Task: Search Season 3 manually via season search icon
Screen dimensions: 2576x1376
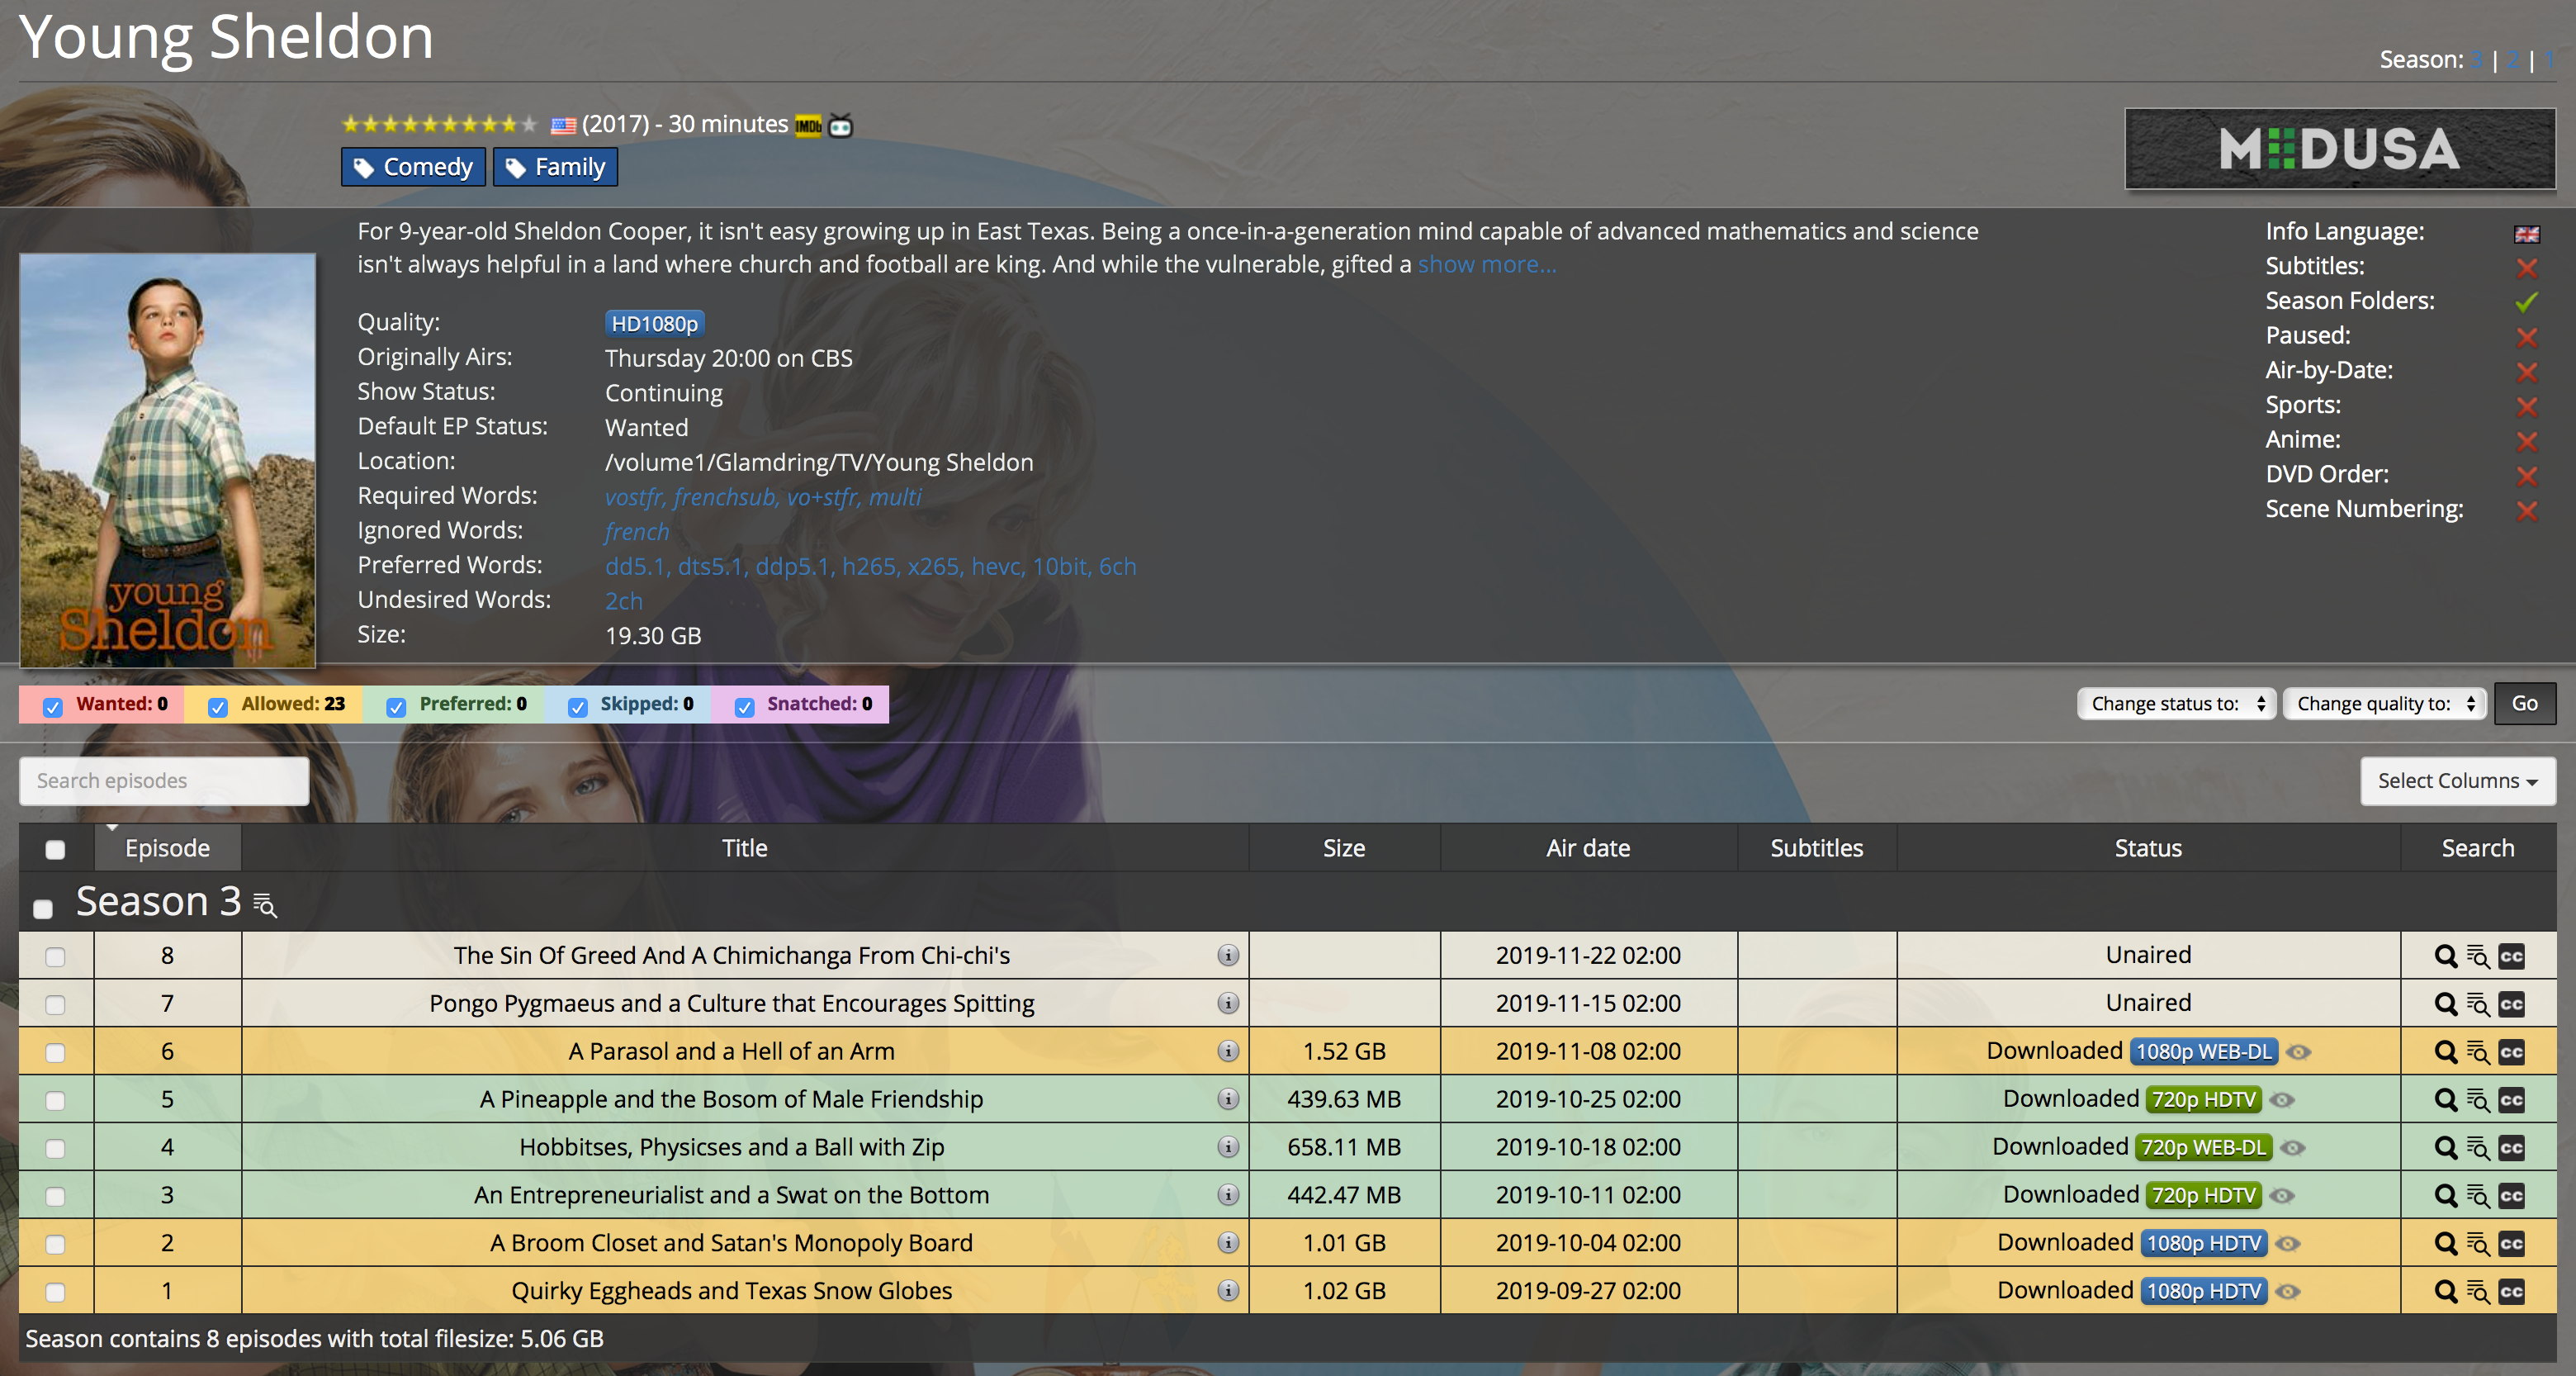Action: click(265, 905)
